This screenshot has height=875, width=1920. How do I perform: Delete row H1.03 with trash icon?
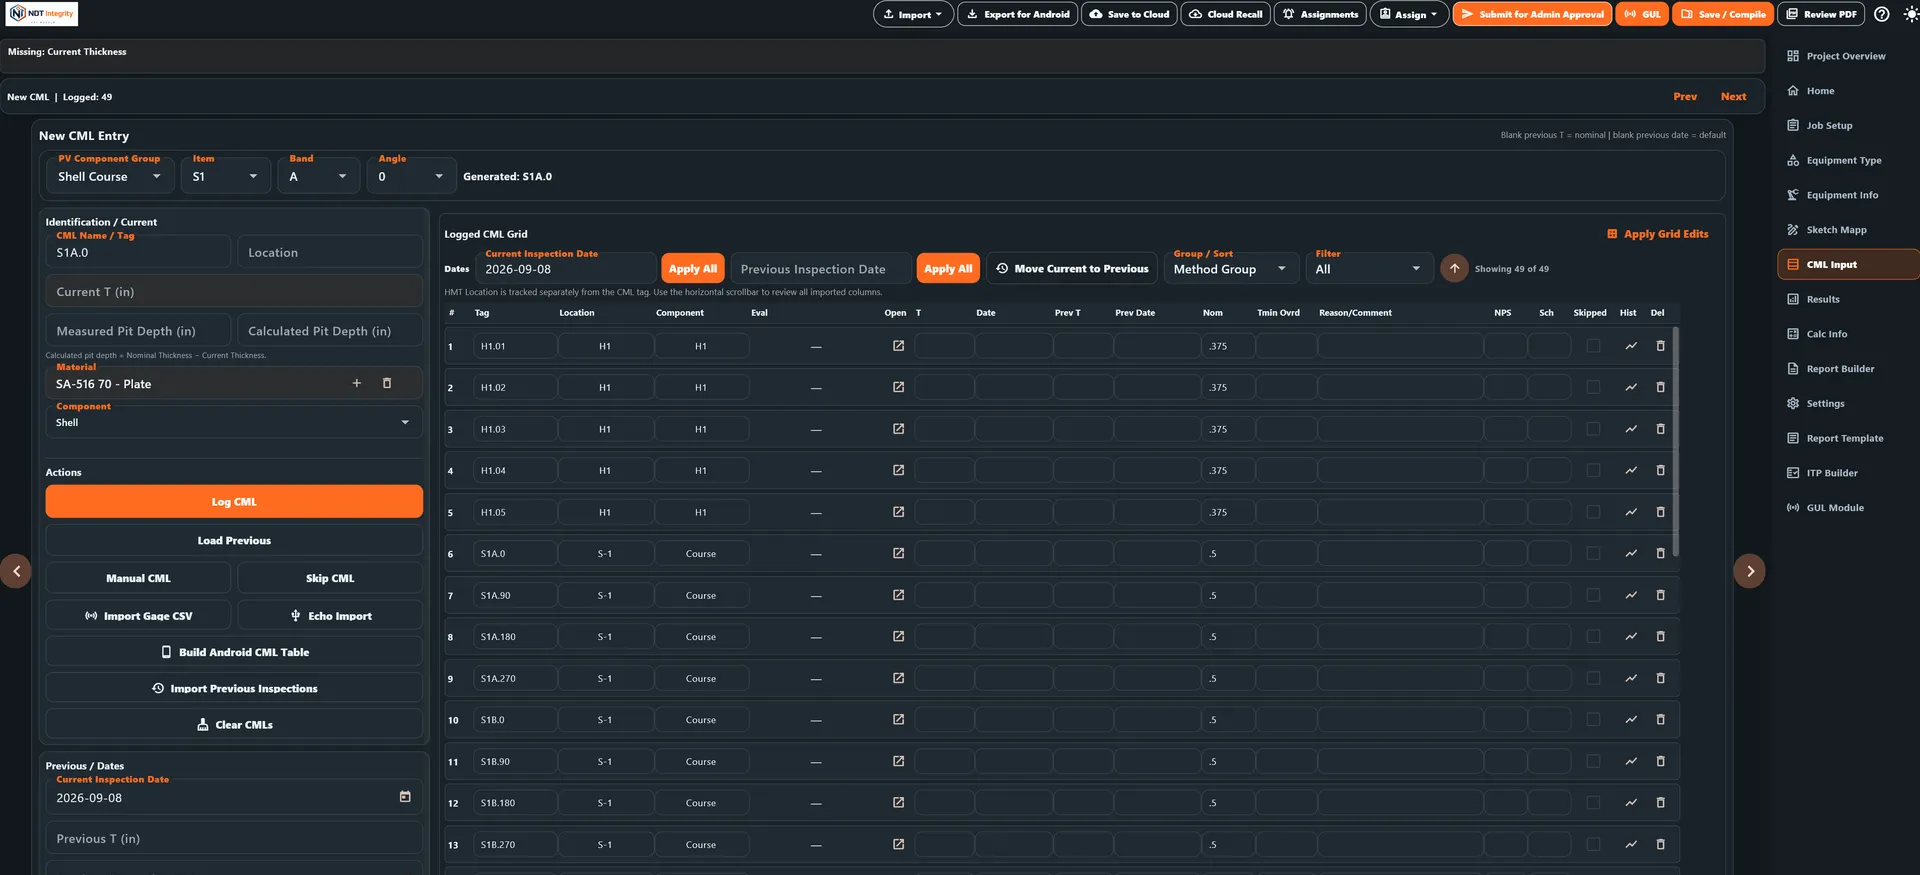click(1661, 429)
